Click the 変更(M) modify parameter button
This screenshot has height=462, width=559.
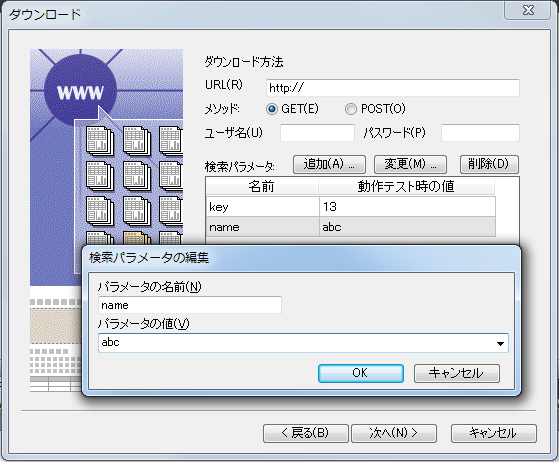click(410, 164)
